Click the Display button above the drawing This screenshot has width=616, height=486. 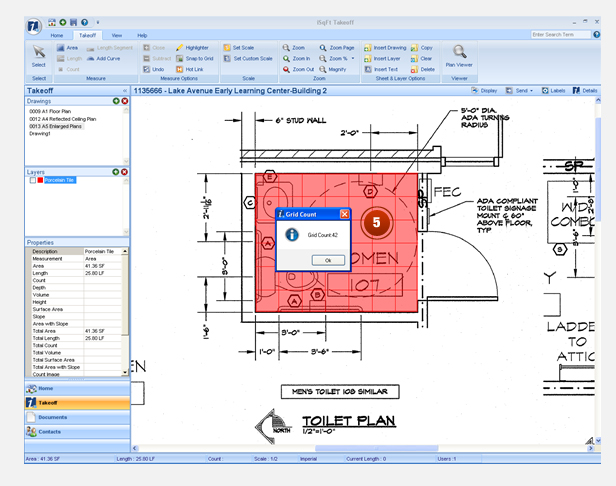coord(484,91)
